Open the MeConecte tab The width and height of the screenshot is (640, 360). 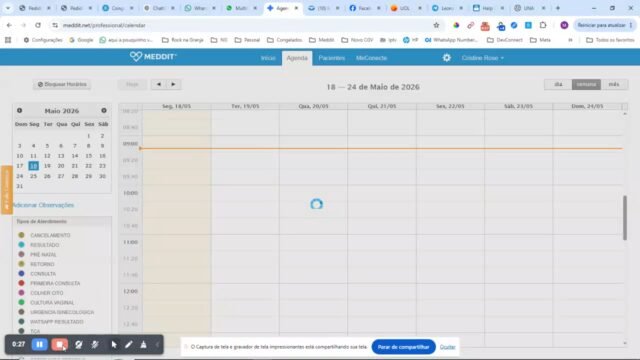tap(371, 58)
